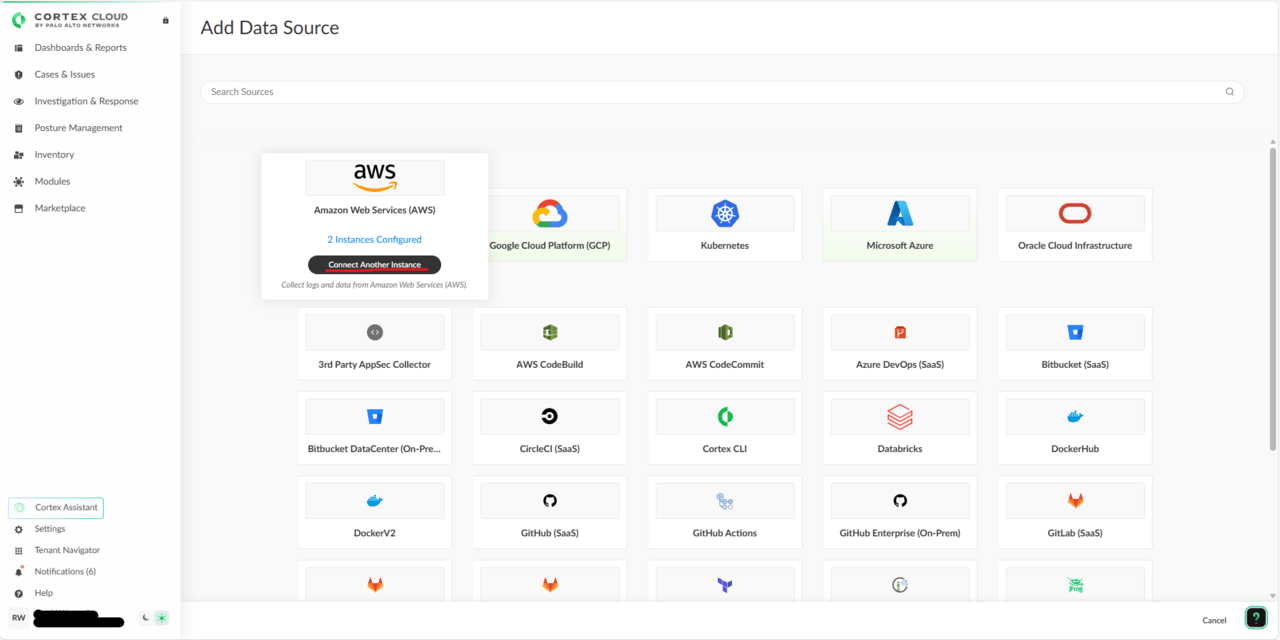The height and width of the screenshot is (640, 1280).
Task: Click the JFrog logo card
Action: pyautogui.click(x=1075, y=581)
